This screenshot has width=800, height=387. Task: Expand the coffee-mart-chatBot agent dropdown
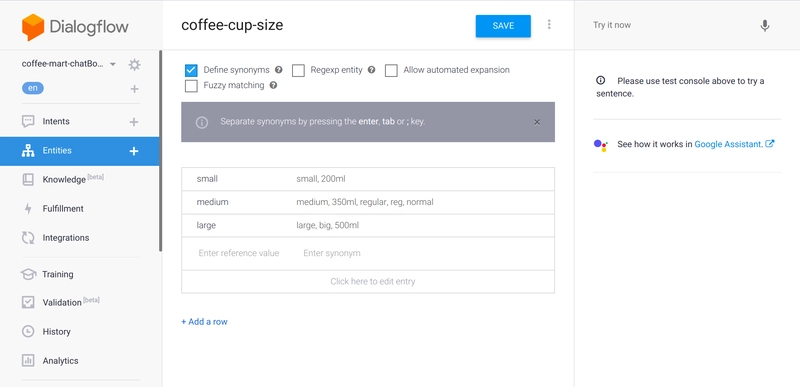click(113, 64)
